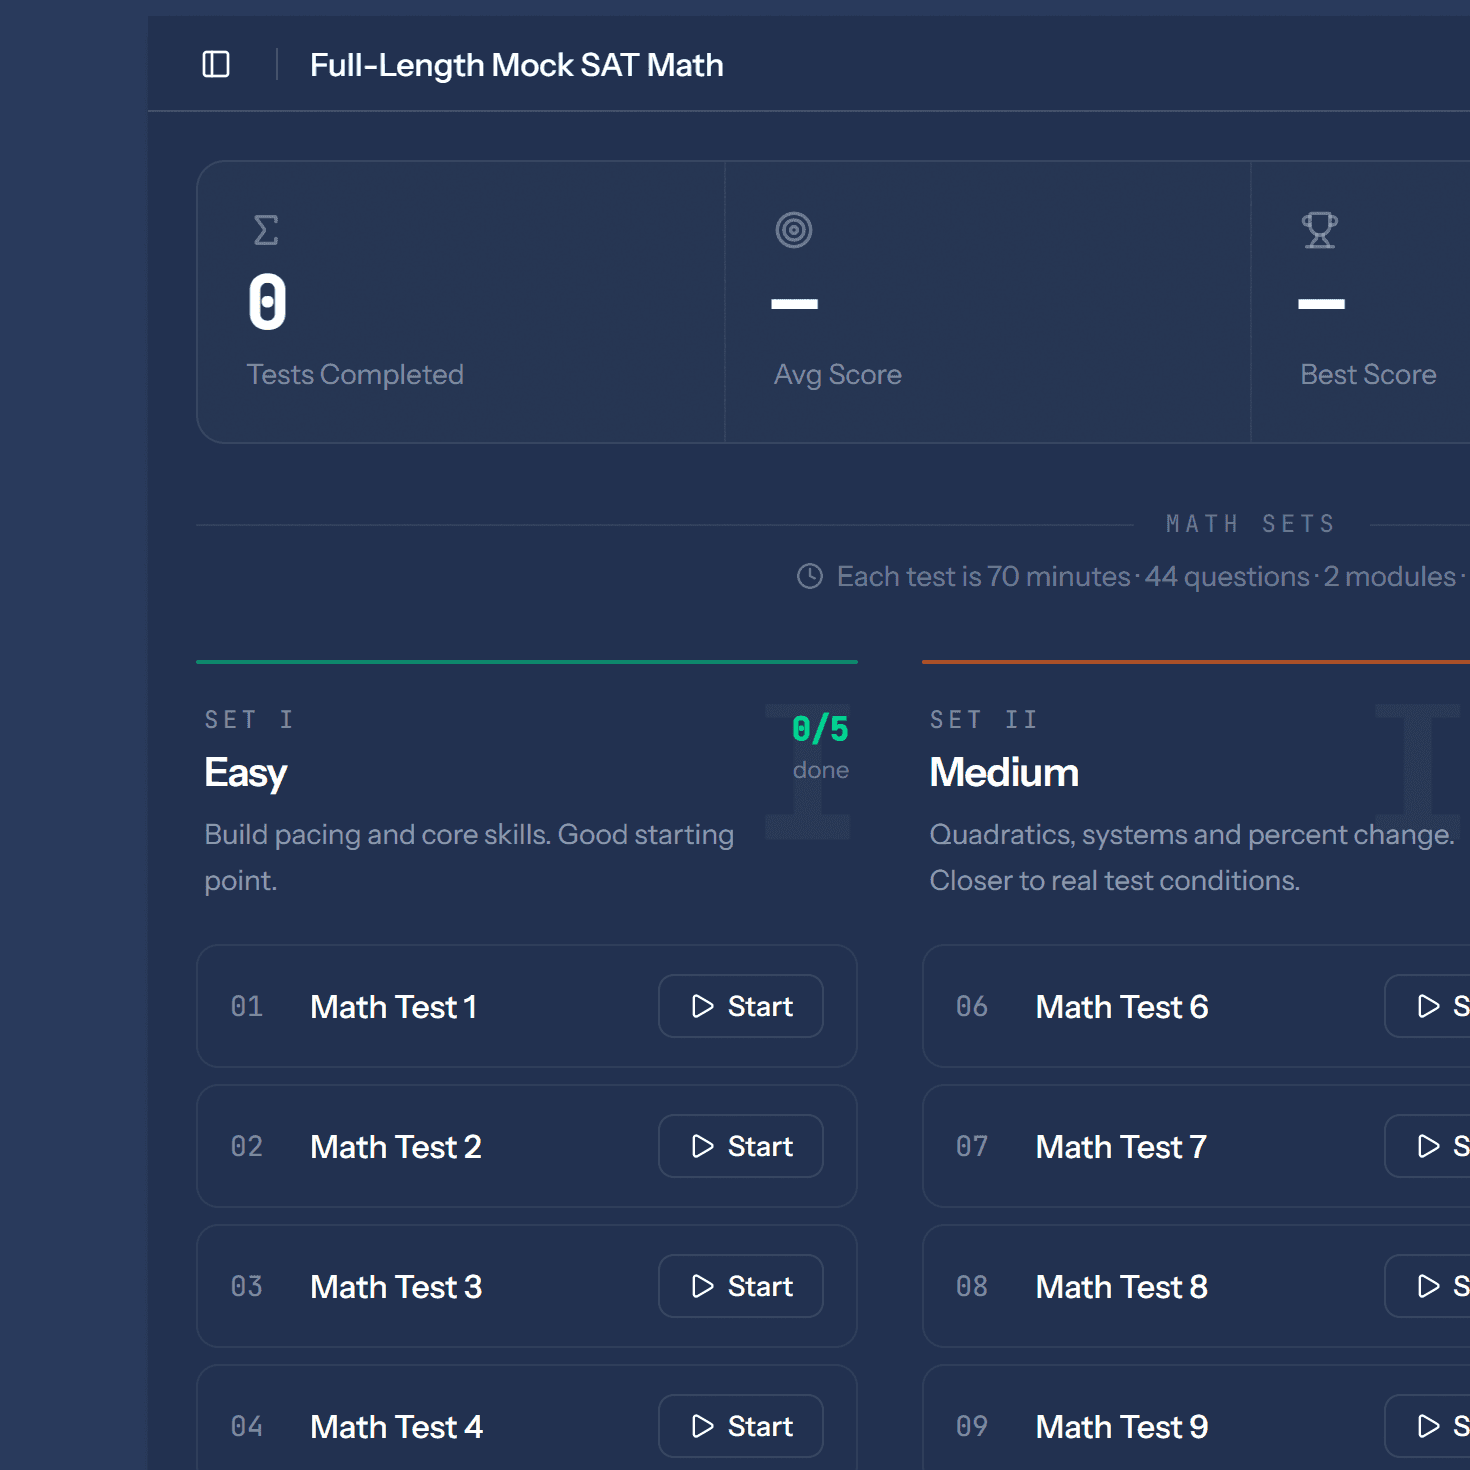This screenshot has height=1470, width=1470.
Task: Start Math Test 4
Action: coord(741,1426)
